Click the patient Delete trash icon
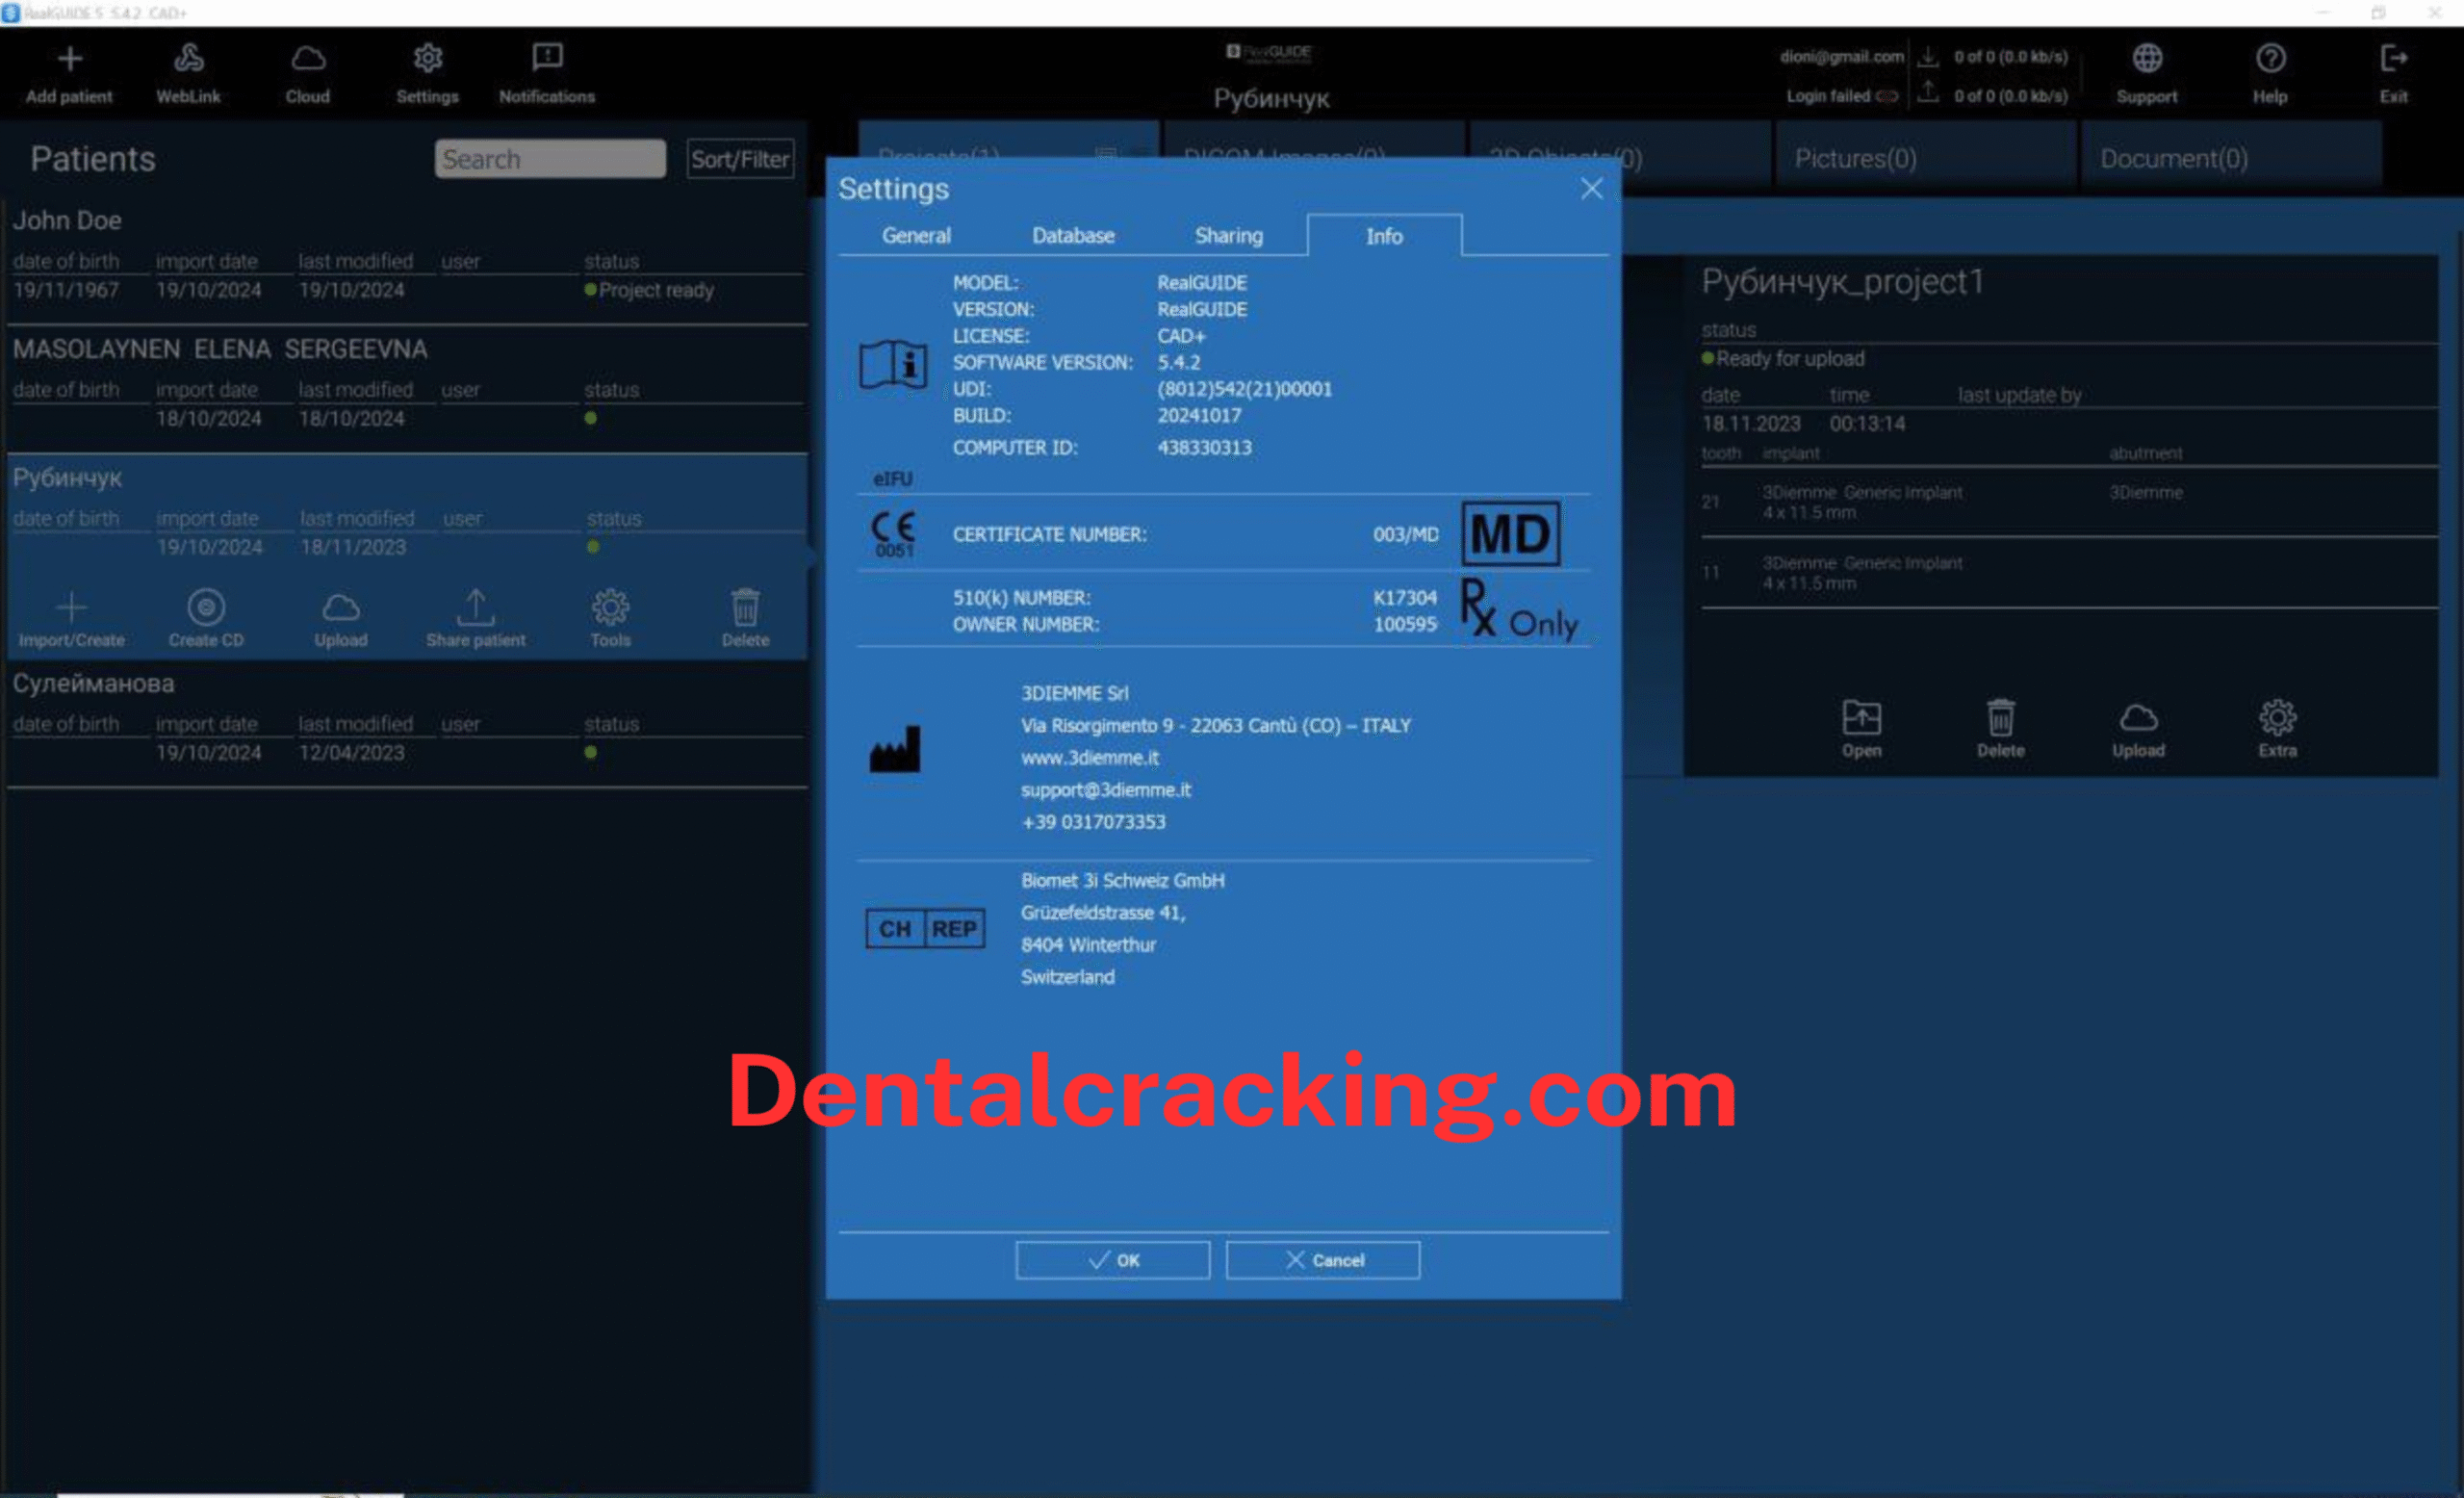Viewport: 2464px width, 1498px height. coord(746,607)
